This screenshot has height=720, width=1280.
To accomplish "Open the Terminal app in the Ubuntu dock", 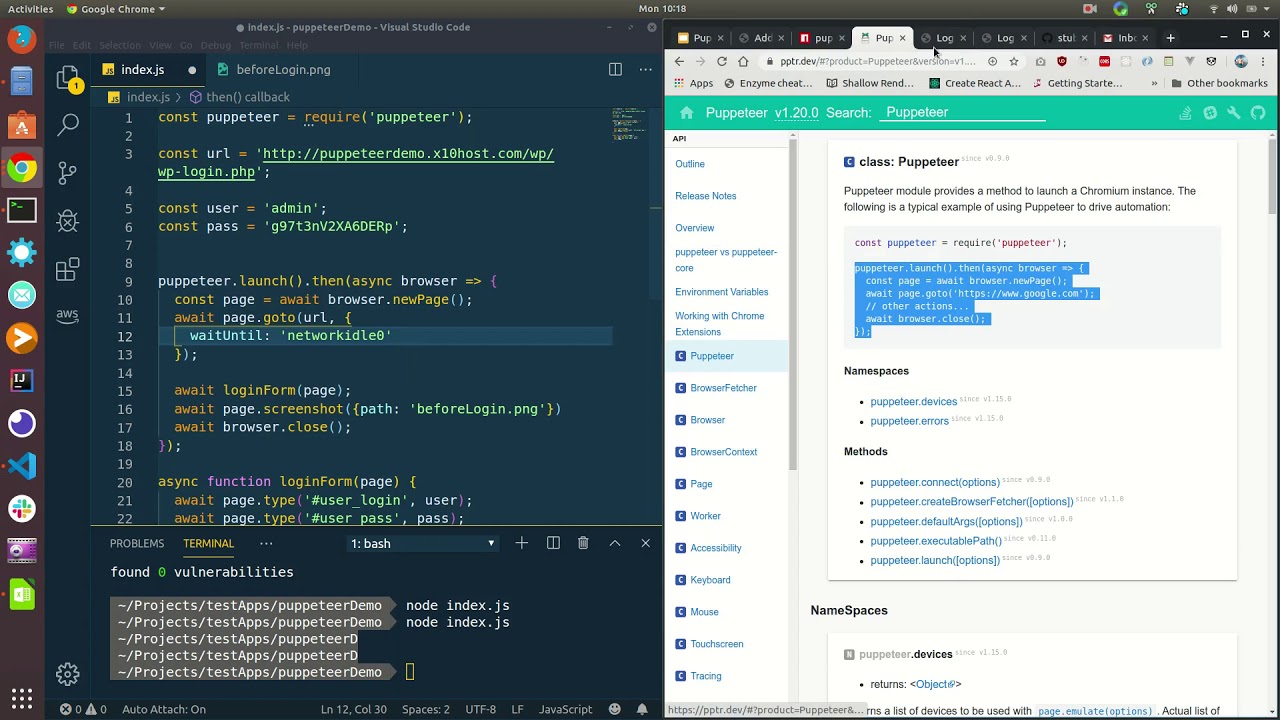I will pyautogui.click(x=22, y=210).
